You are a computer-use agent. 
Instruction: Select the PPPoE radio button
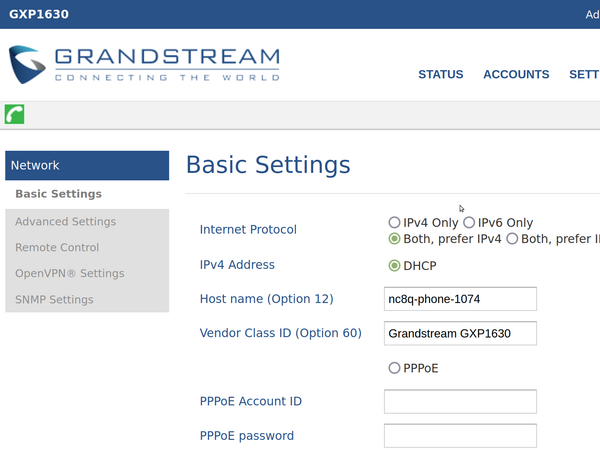394,368
